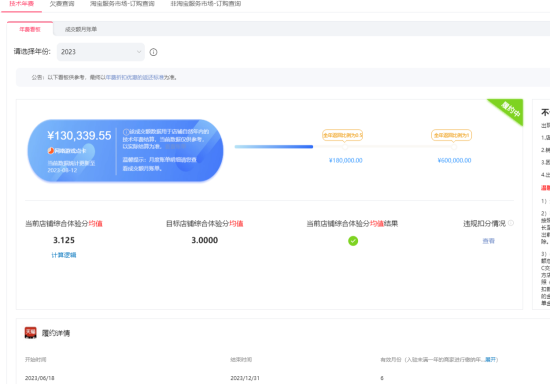Open 非淘宝服务市场-订购查询 tab
Viewport: 550px width, 384px height.
tap(206, 4)
